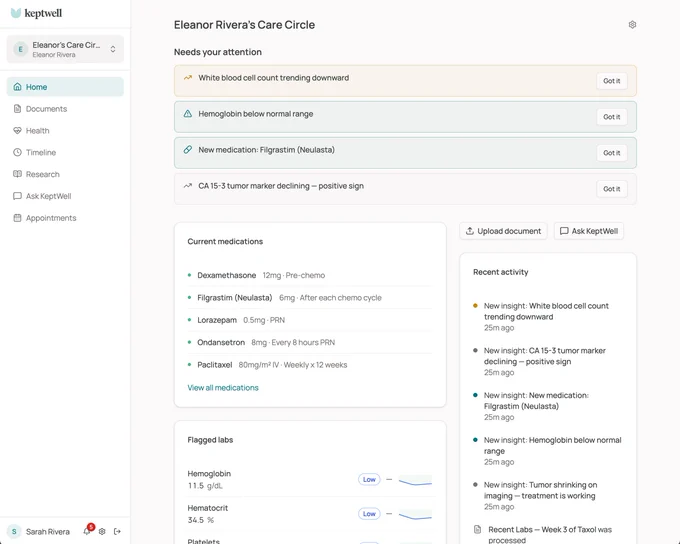Open Health section
Image resolution: width=680 pixels, height=544 pixels.
pyautogui.click(x=65, y=131)
